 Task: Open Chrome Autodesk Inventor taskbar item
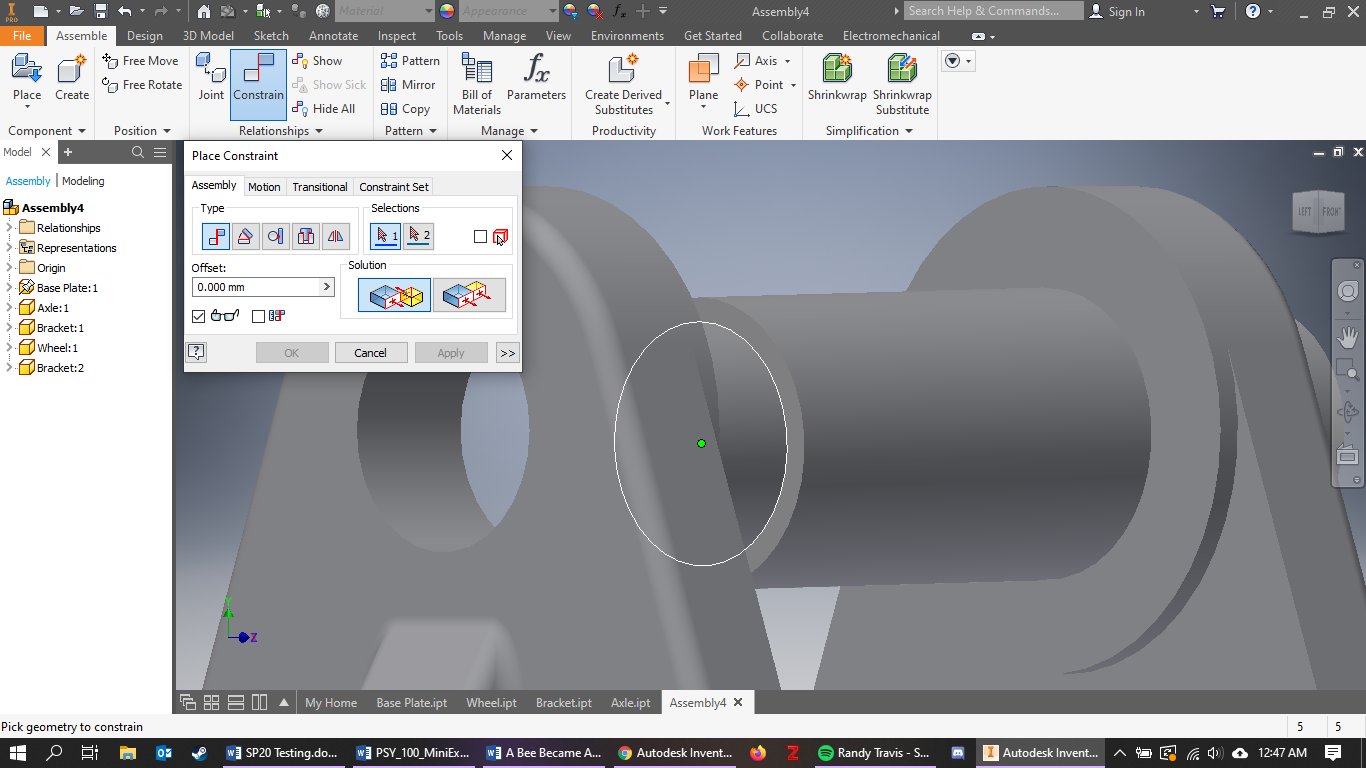tap(676, 753)
